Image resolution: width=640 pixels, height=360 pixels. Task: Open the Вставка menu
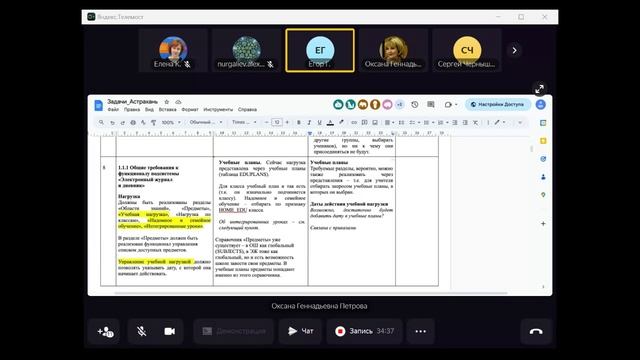(x=167, y=109)
